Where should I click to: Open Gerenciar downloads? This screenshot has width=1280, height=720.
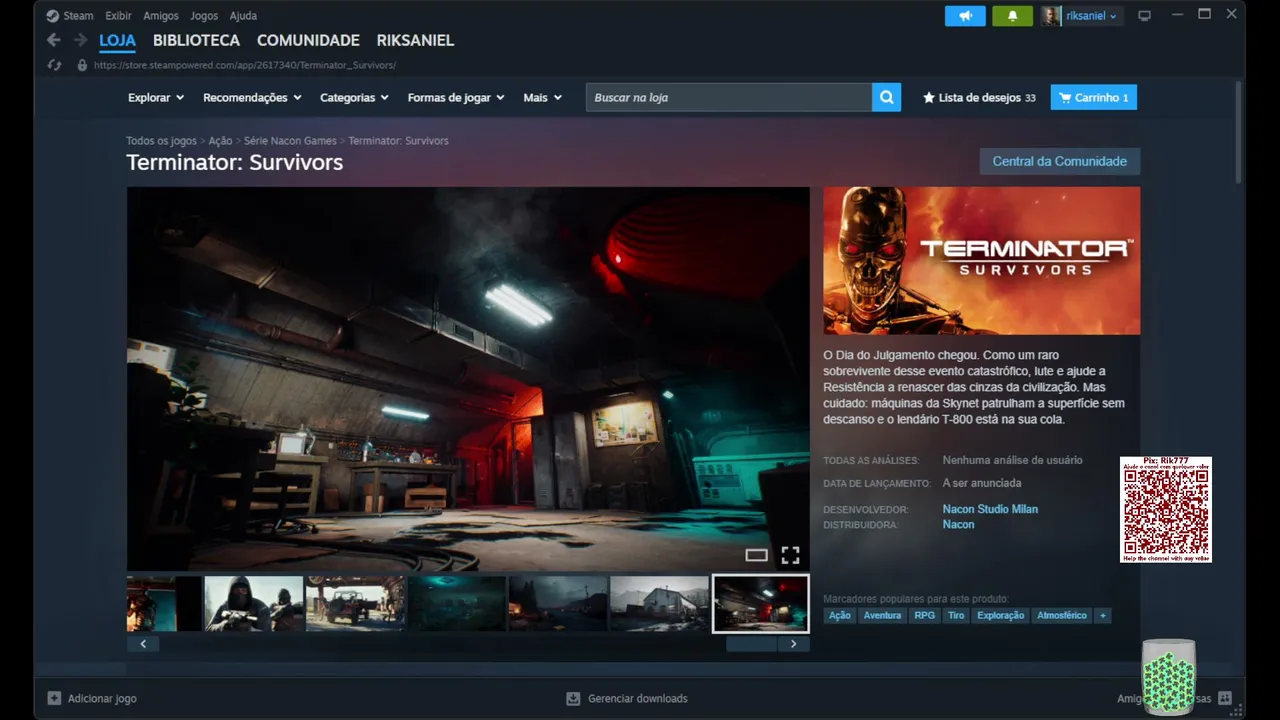(x=627, y=698)
